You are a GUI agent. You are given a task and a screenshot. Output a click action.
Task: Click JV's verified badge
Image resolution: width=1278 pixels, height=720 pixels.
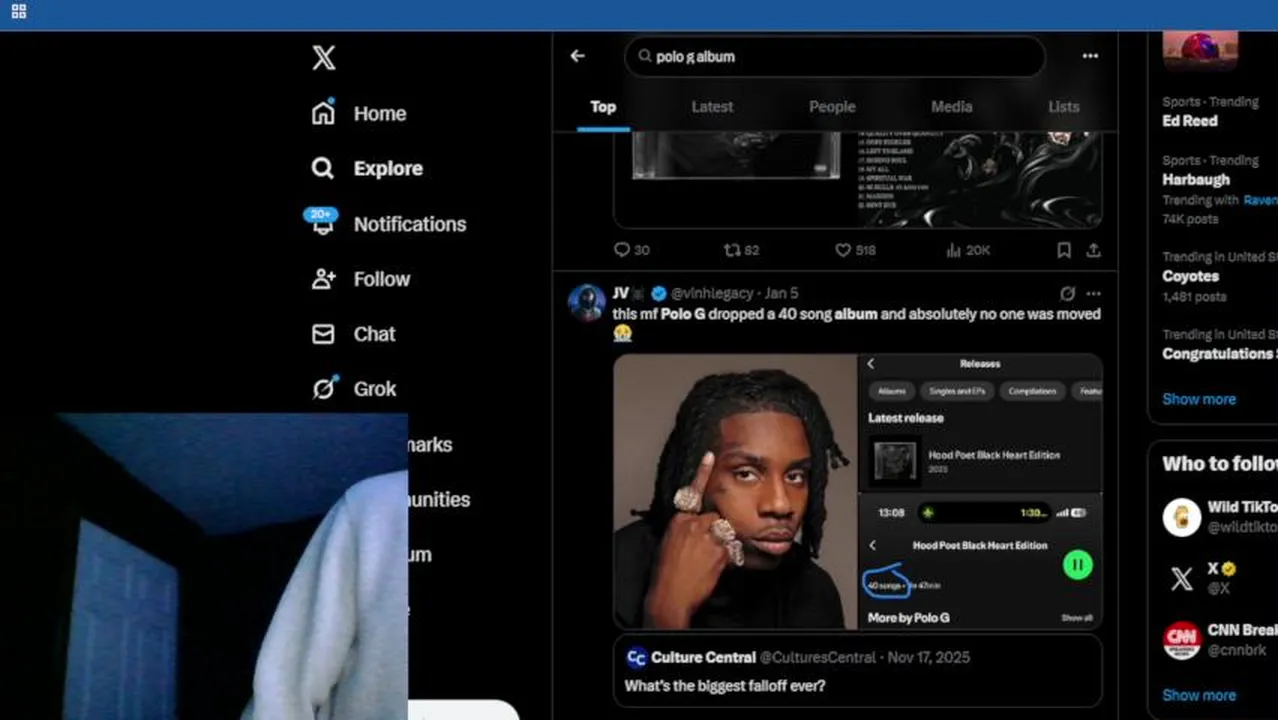[659, 293]
